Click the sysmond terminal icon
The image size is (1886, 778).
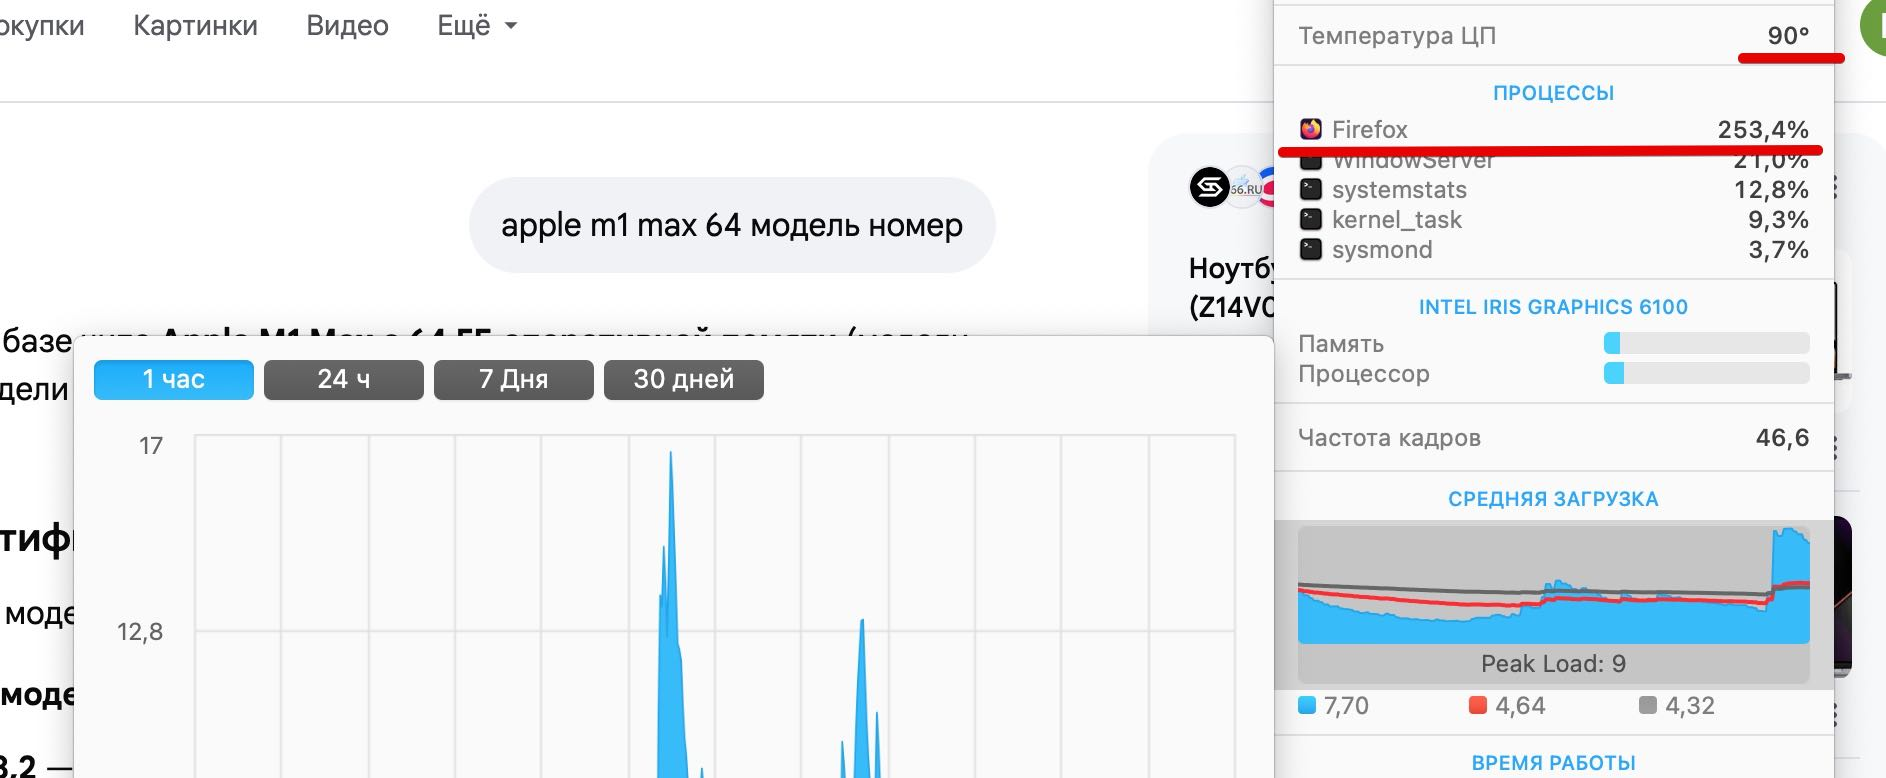(1311, 249)
